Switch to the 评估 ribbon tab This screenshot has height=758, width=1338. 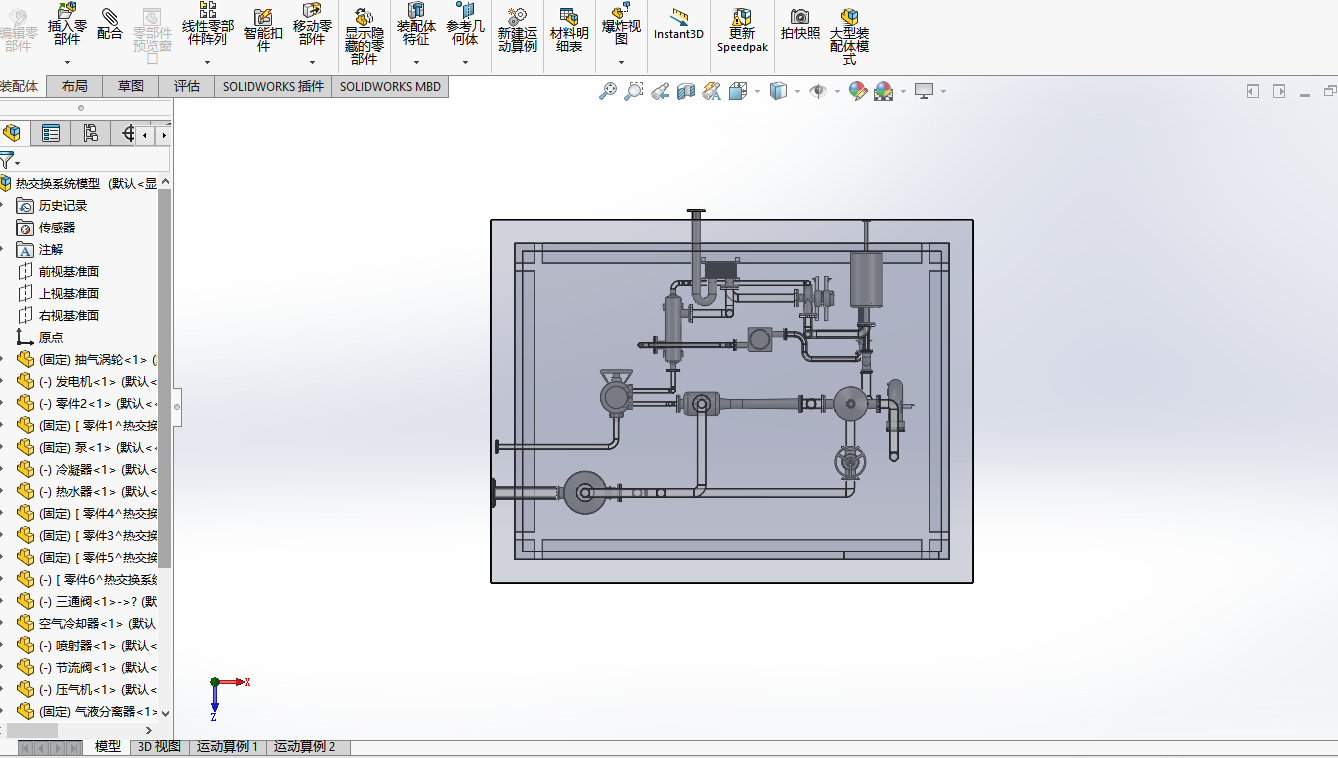click(x=187, y=87)
